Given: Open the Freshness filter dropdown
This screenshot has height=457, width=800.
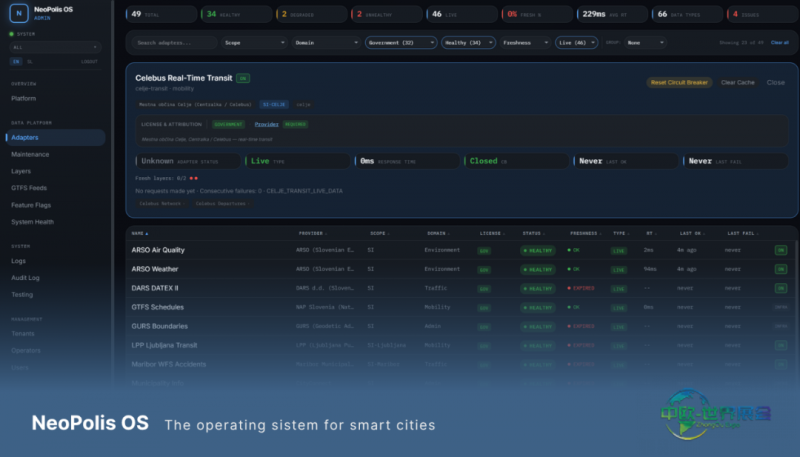Looking at the screenshot, I should tap(525, 43).
